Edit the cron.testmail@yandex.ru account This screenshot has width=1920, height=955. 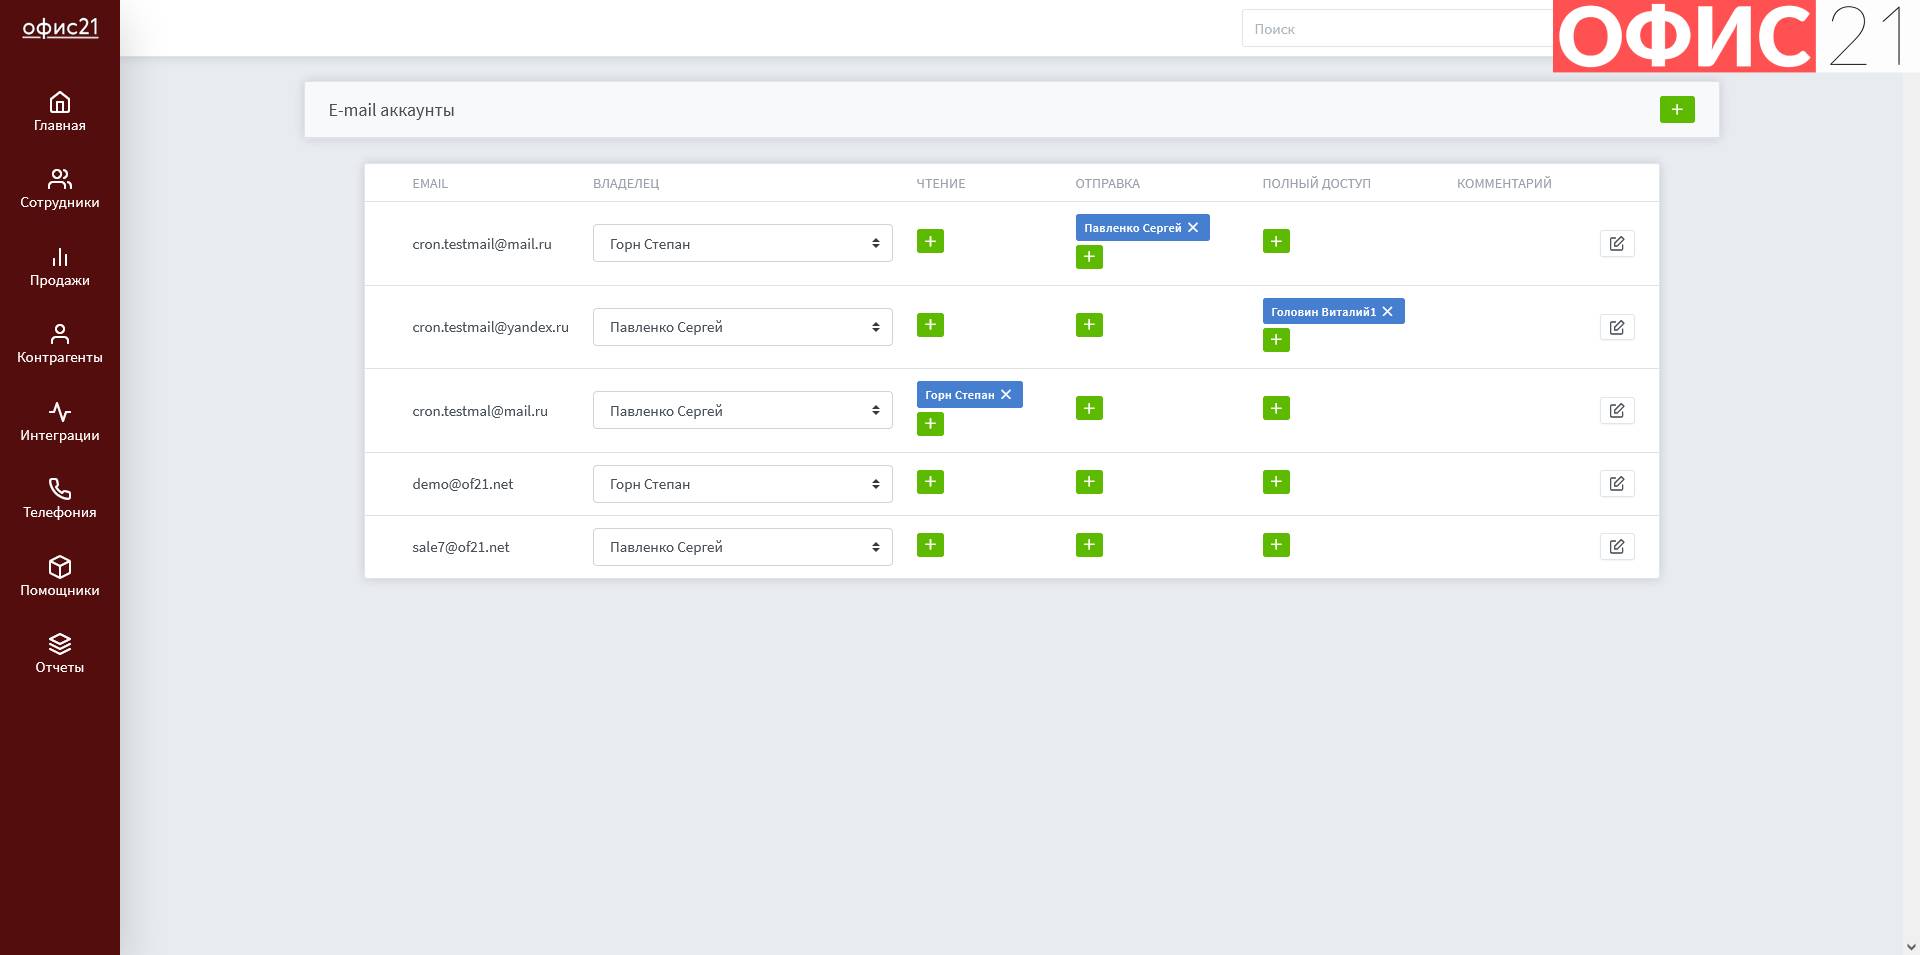click(1617, 327)
